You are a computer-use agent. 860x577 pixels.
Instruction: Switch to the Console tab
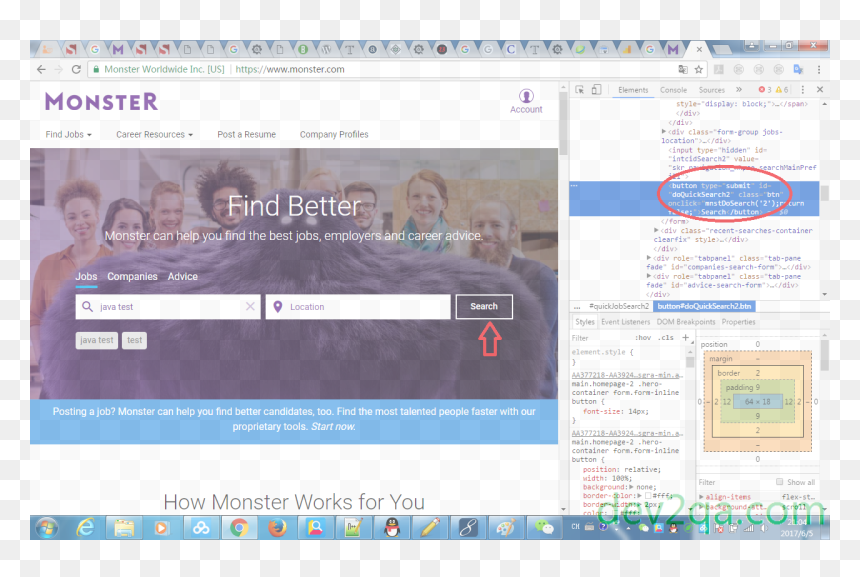pos(673,90)
